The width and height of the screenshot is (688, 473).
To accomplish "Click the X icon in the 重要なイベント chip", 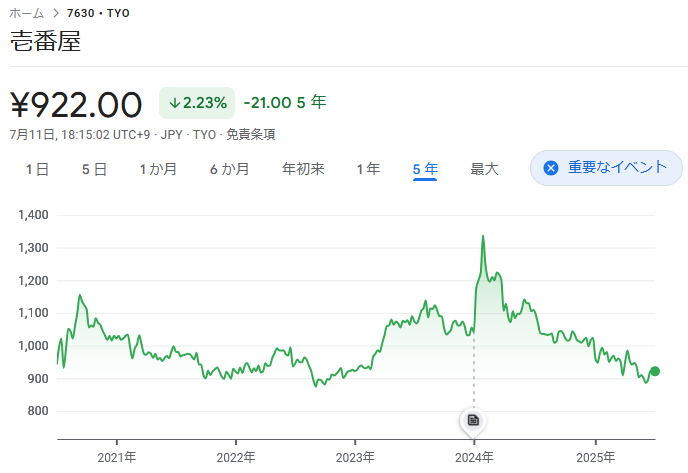I will (551, 168).
